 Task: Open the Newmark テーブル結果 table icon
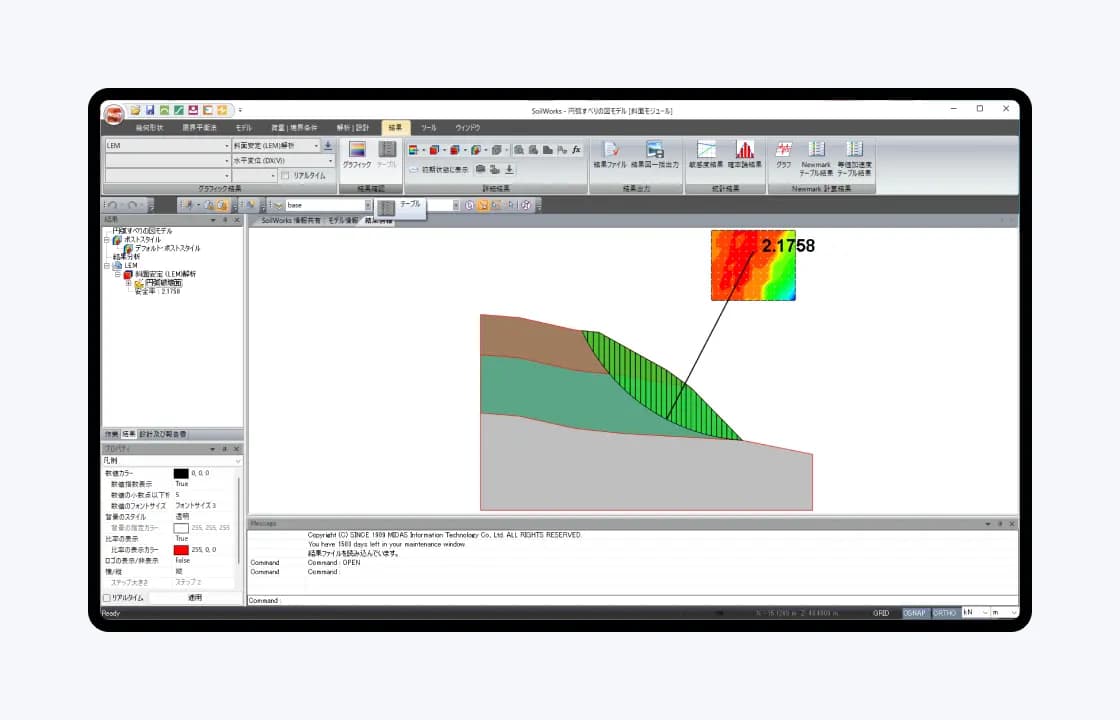816,159
